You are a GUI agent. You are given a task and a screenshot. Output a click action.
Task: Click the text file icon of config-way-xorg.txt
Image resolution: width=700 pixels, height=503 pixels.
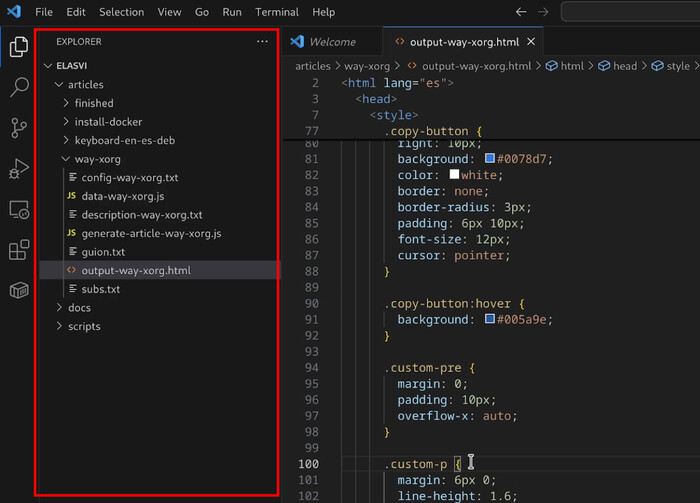pos(72,177)
